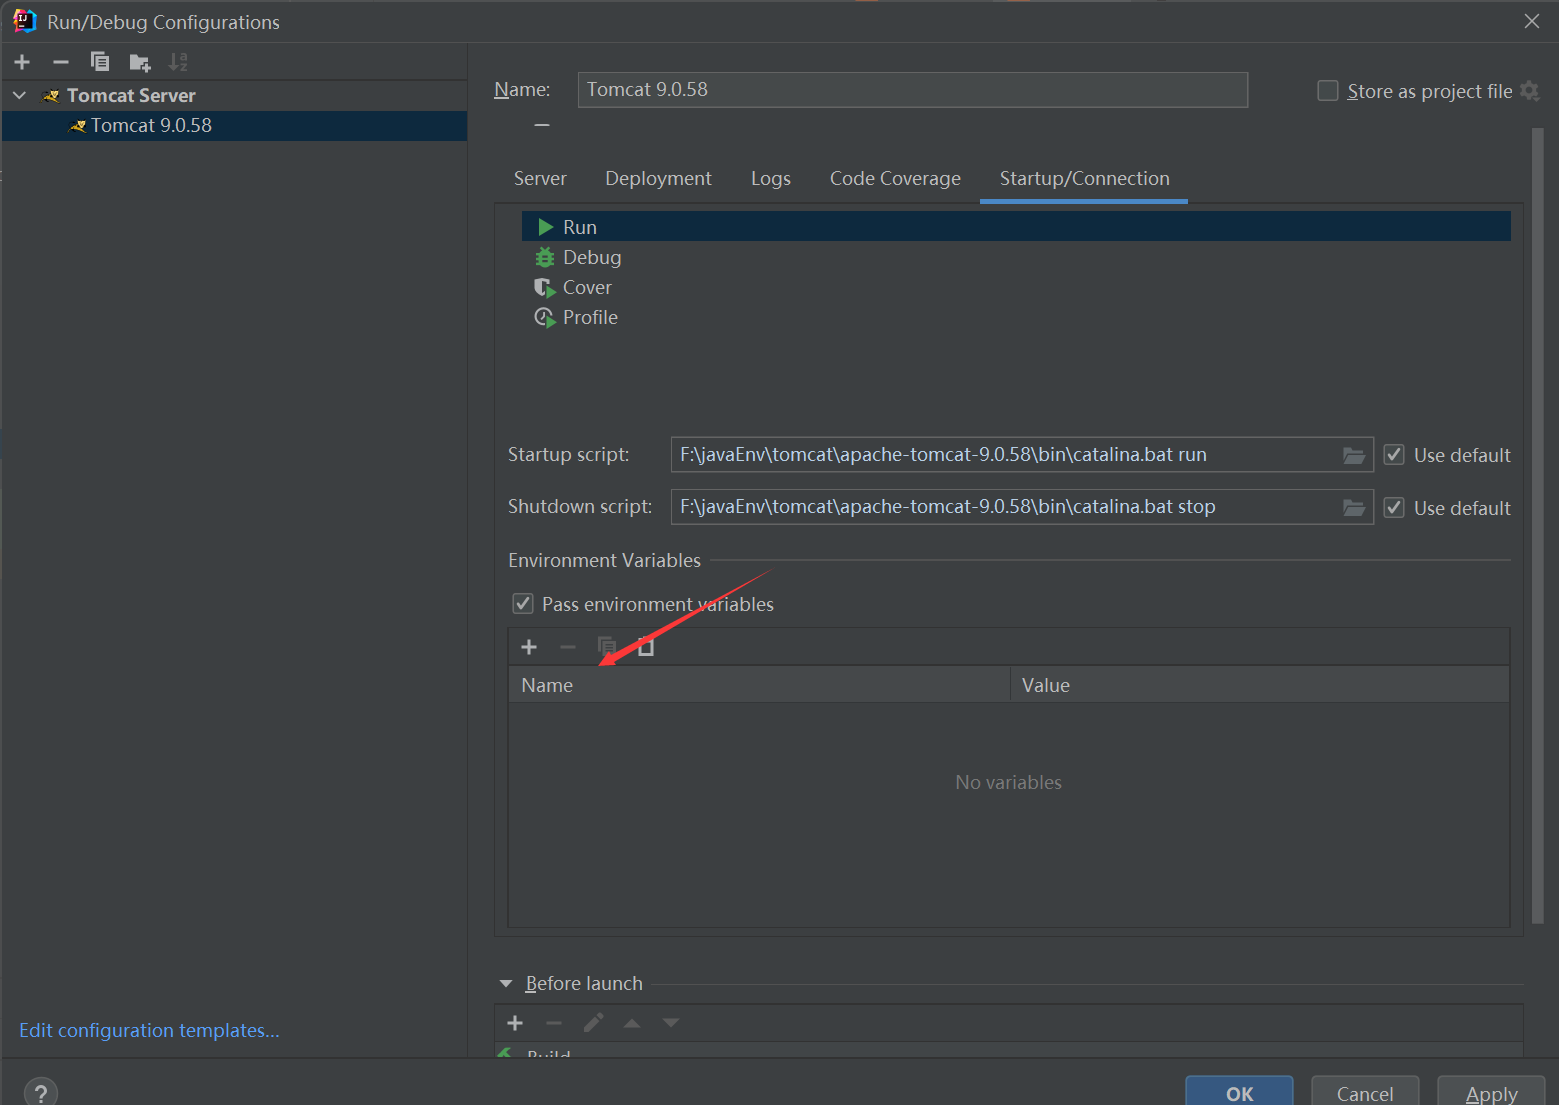Toggle Use default for Shutdown script
The height and width of the screenshot is (1105, 1559).
[x=1394, y=508]
